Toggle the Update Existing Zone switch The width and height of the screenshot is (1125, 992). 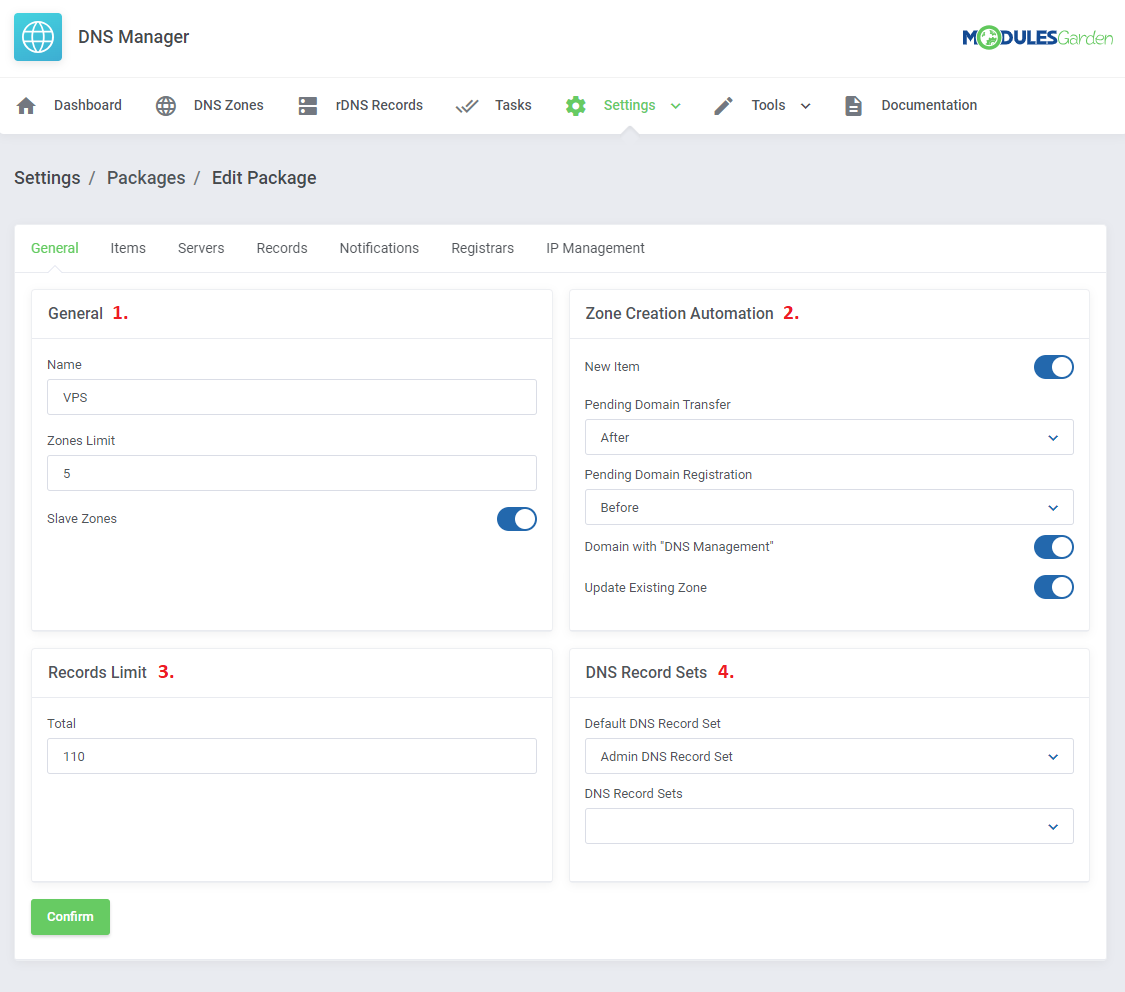point(1053,587)
